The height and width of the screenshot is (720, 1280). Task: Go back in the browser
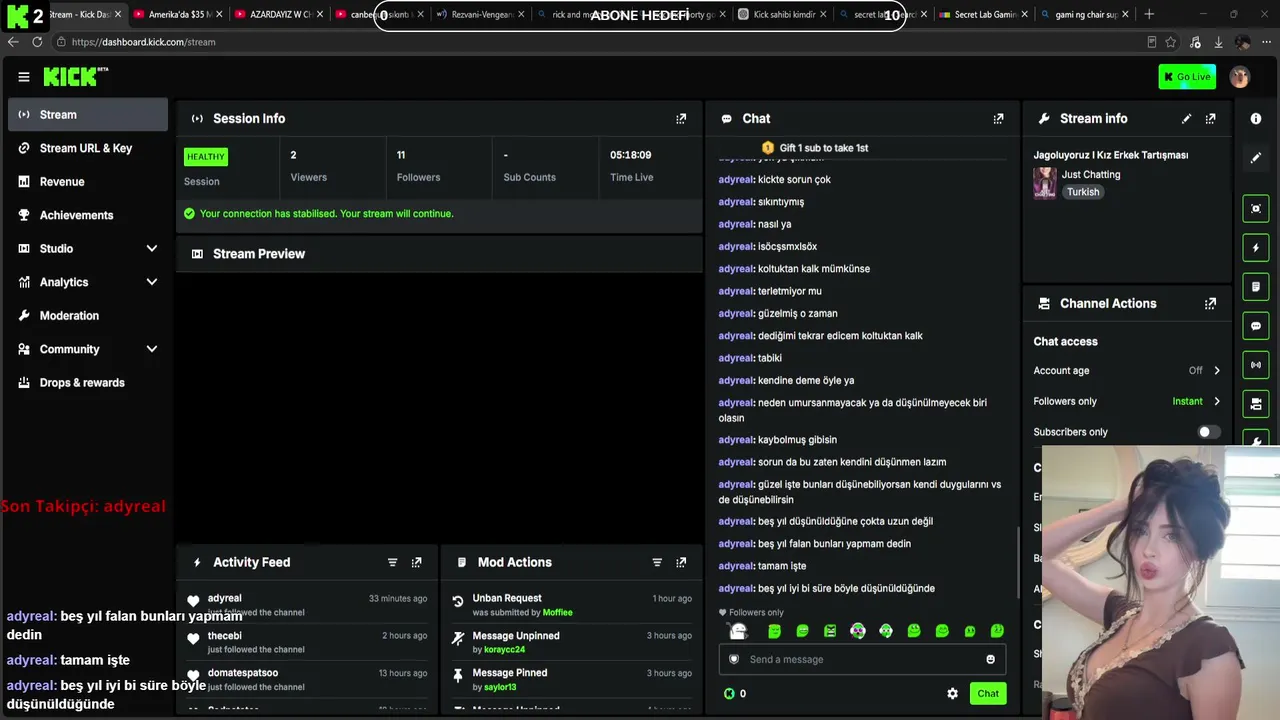point(13,42)
